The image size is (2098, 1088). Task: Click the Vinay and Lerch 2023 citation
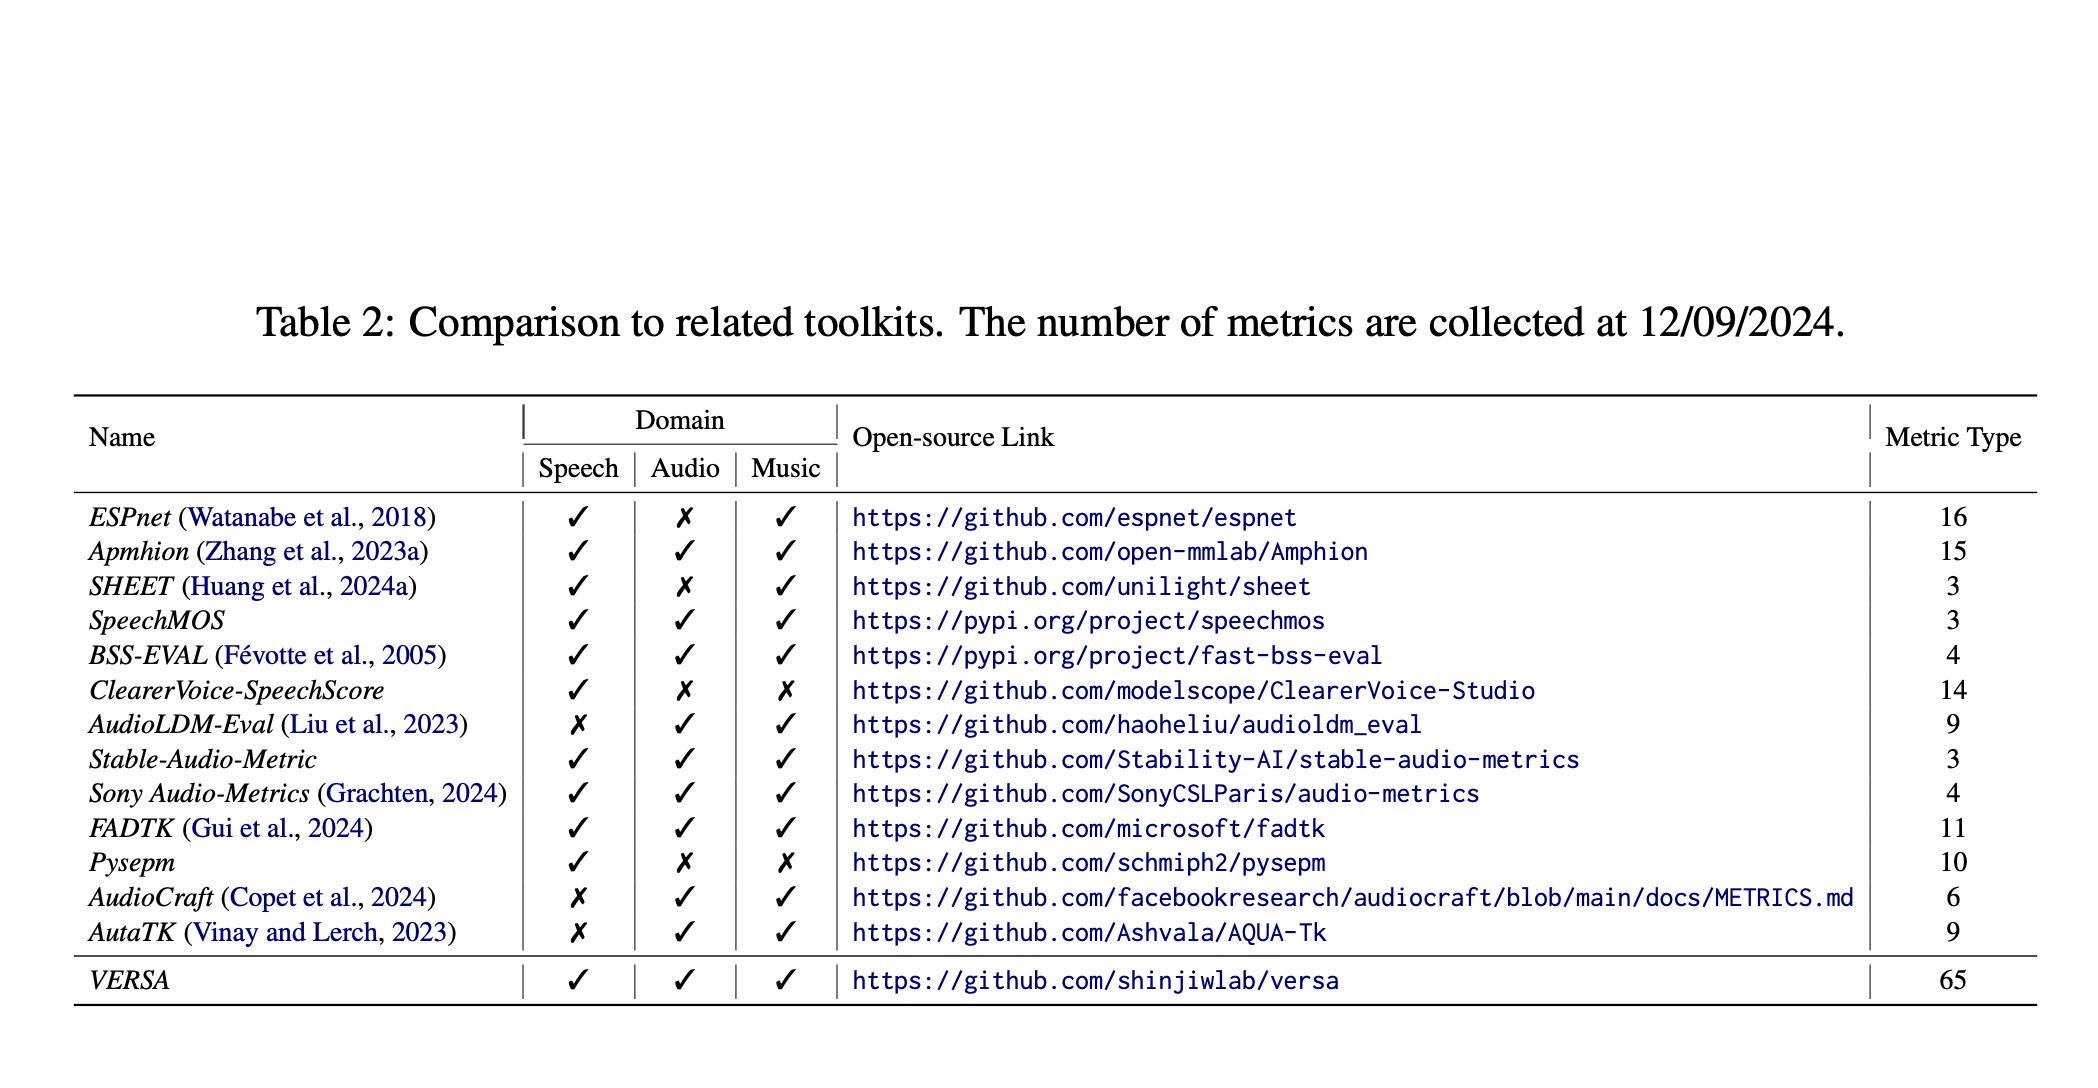[x=319, y=933]
